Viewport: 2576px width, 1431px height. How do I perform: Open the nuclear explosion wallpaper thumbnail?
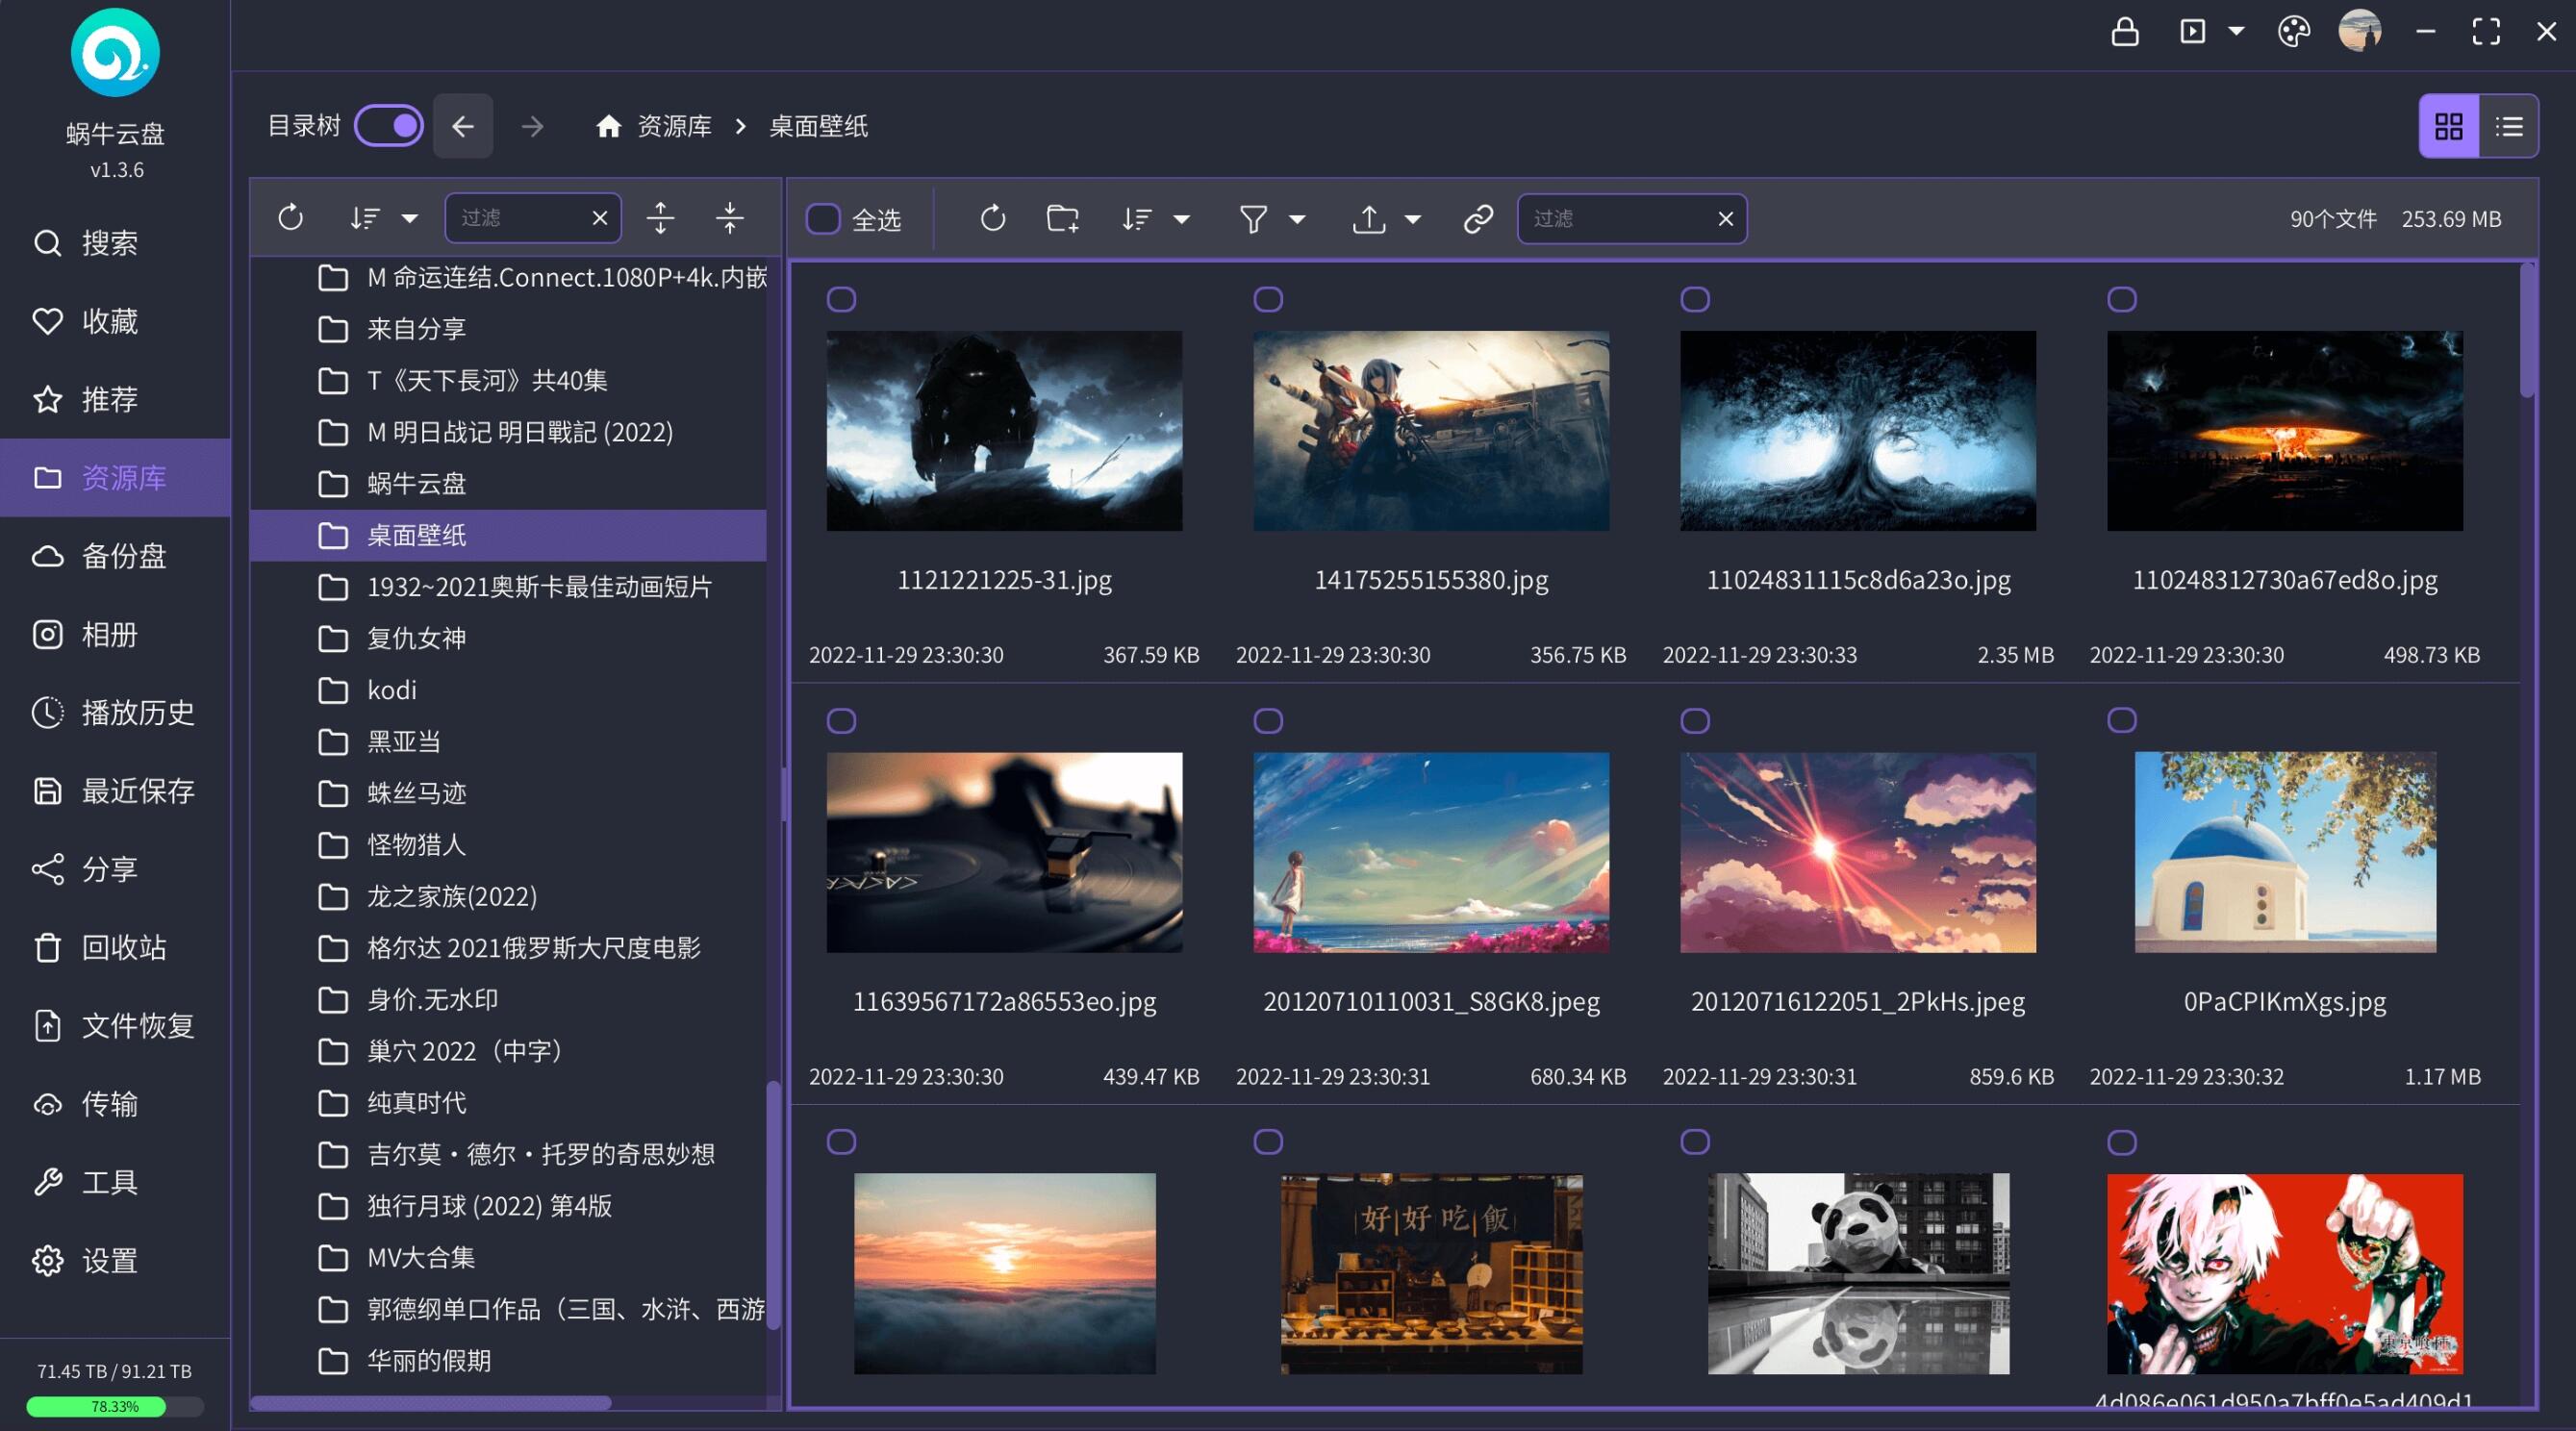(x=2285, y=431)
